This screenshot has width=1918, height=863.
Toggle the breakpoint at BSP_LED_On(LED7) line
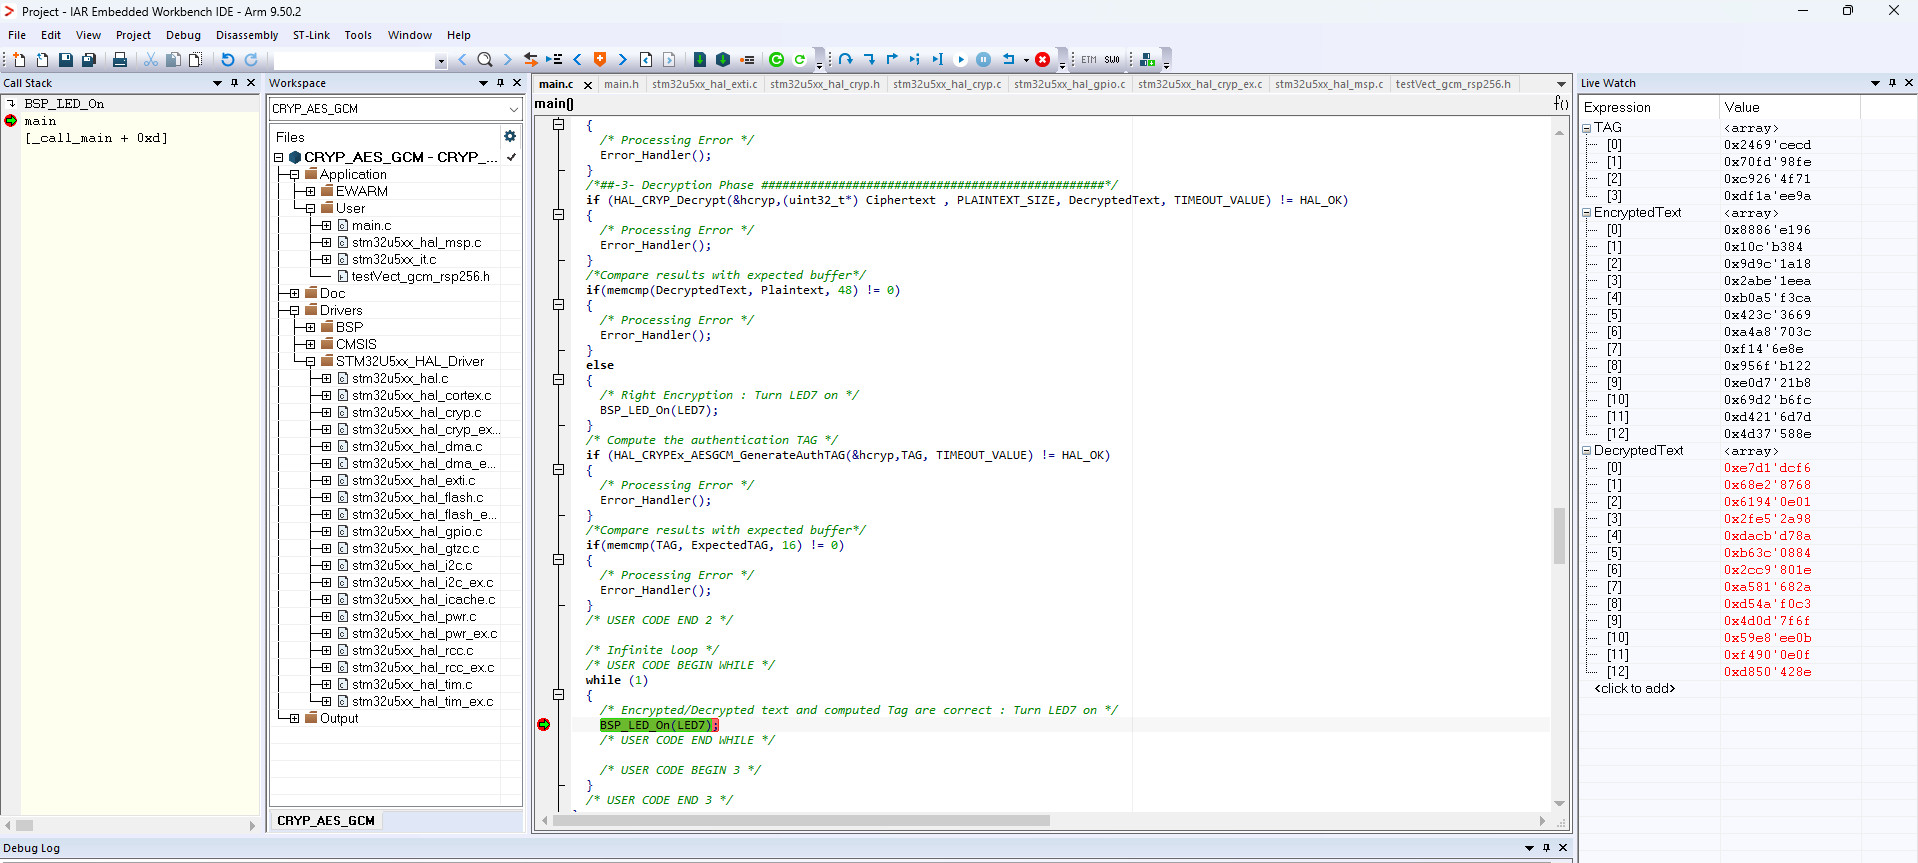(x=544, y=725)
